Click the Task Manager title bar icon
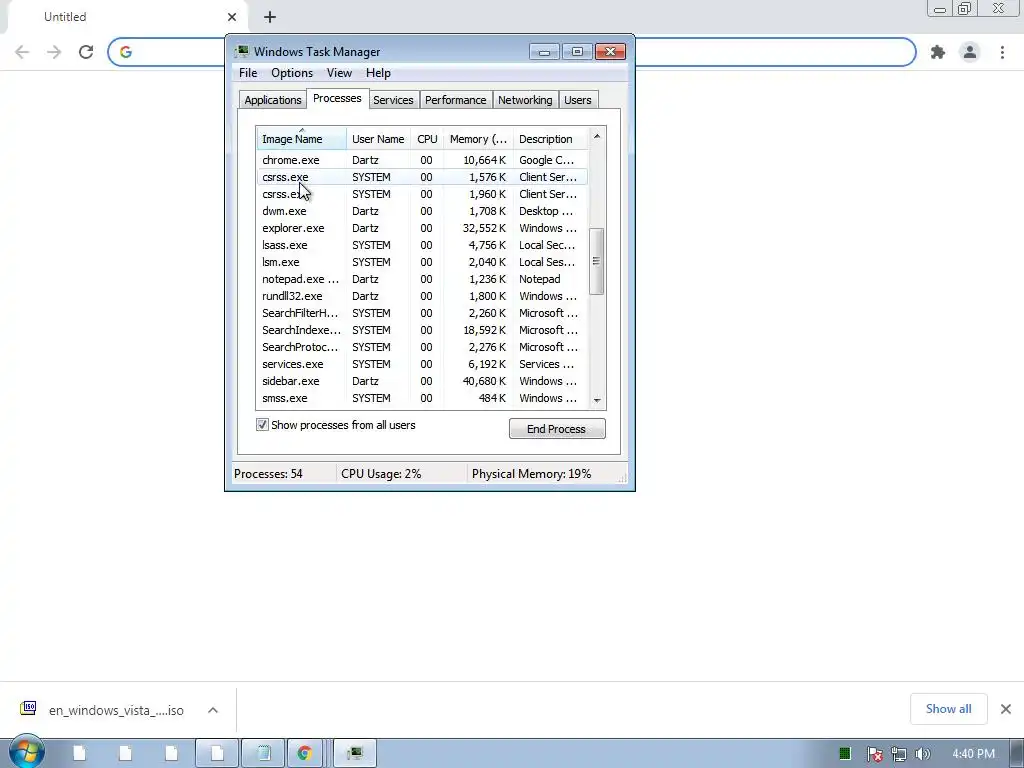Viewport: 1024px width, 768px height. click(x=242, y=52)
